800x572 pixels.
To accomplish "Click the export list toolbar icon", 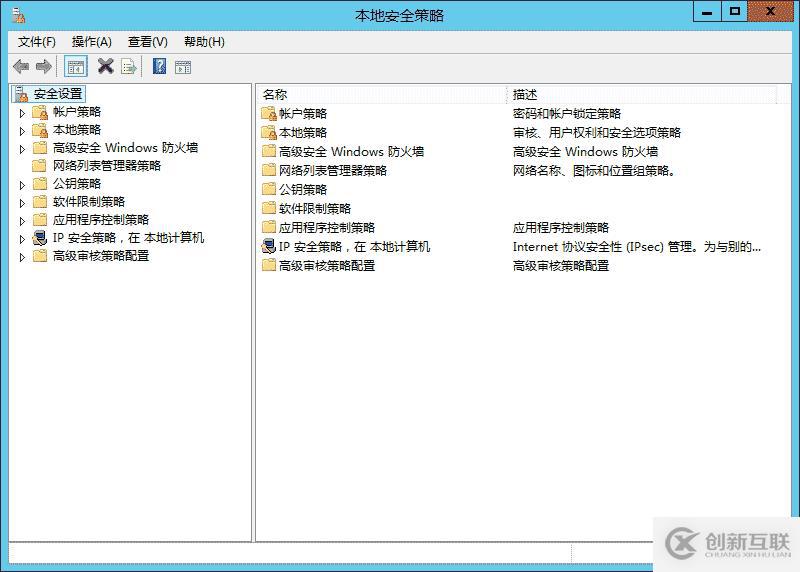I will (x=129, y=67).
